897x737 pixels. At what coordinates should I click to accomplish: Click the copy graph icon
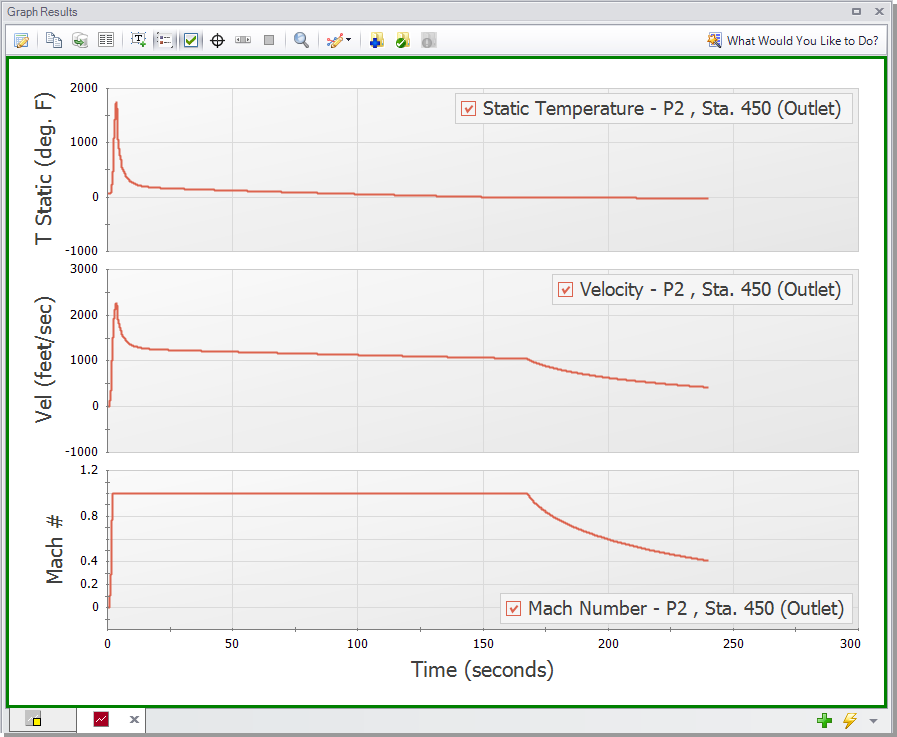pos(54,41)
